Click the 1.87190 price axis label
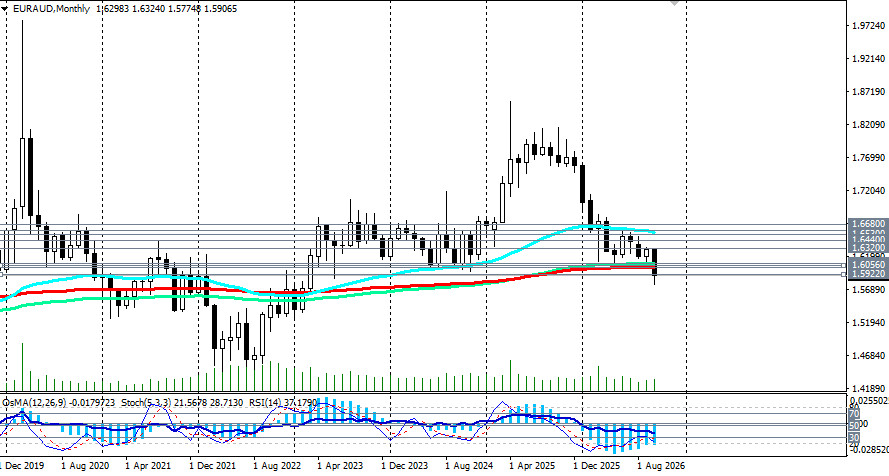889x476 pixels. pos(868,92)
